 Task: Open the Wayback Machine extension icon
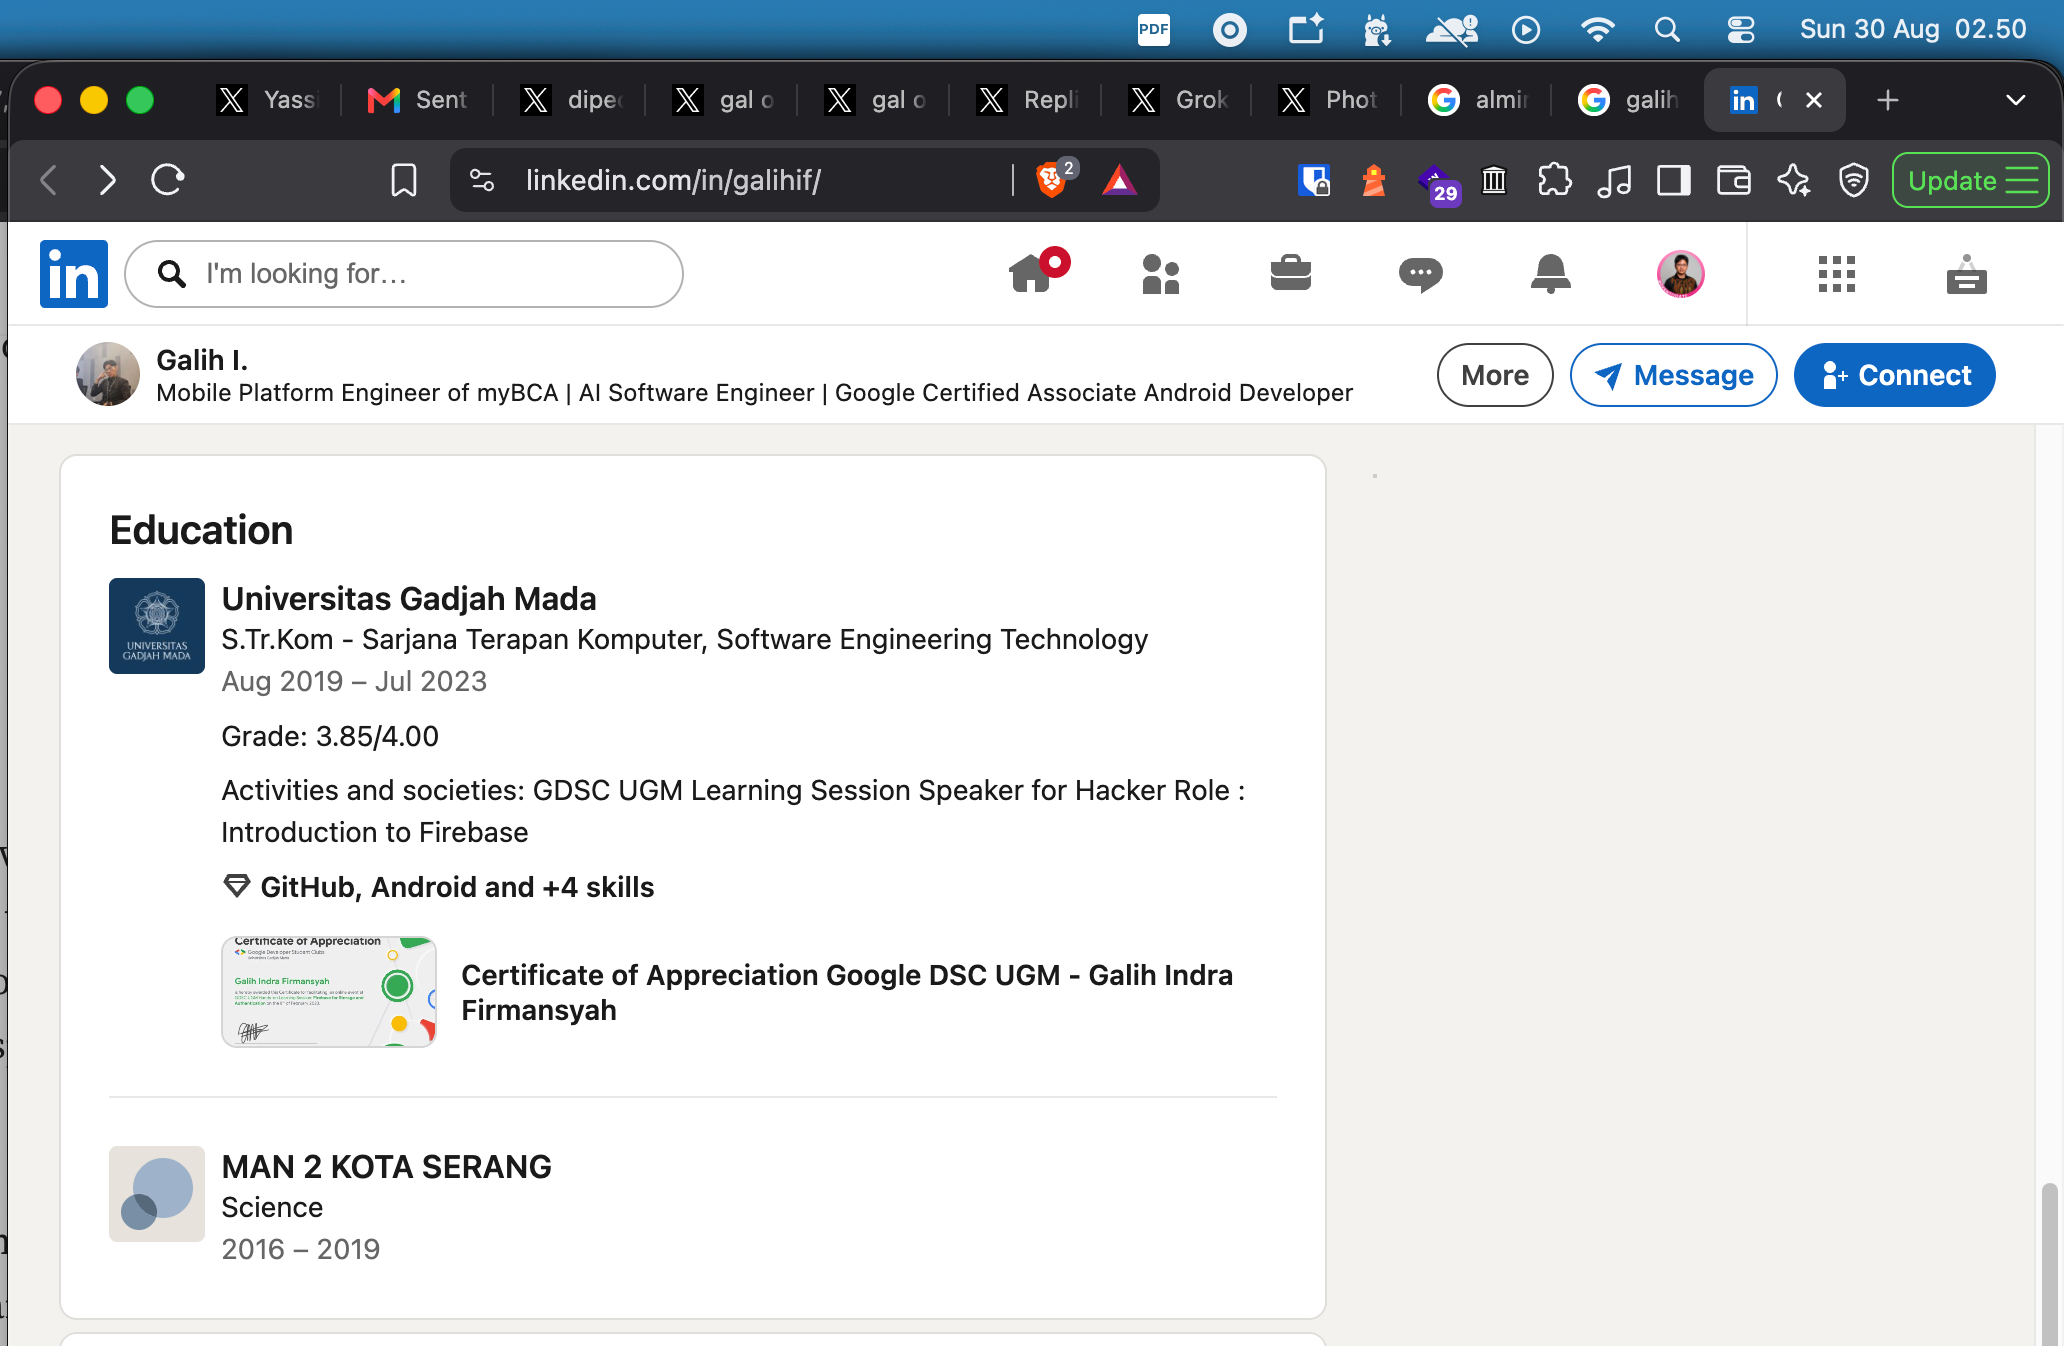[x=1494, y=180]
